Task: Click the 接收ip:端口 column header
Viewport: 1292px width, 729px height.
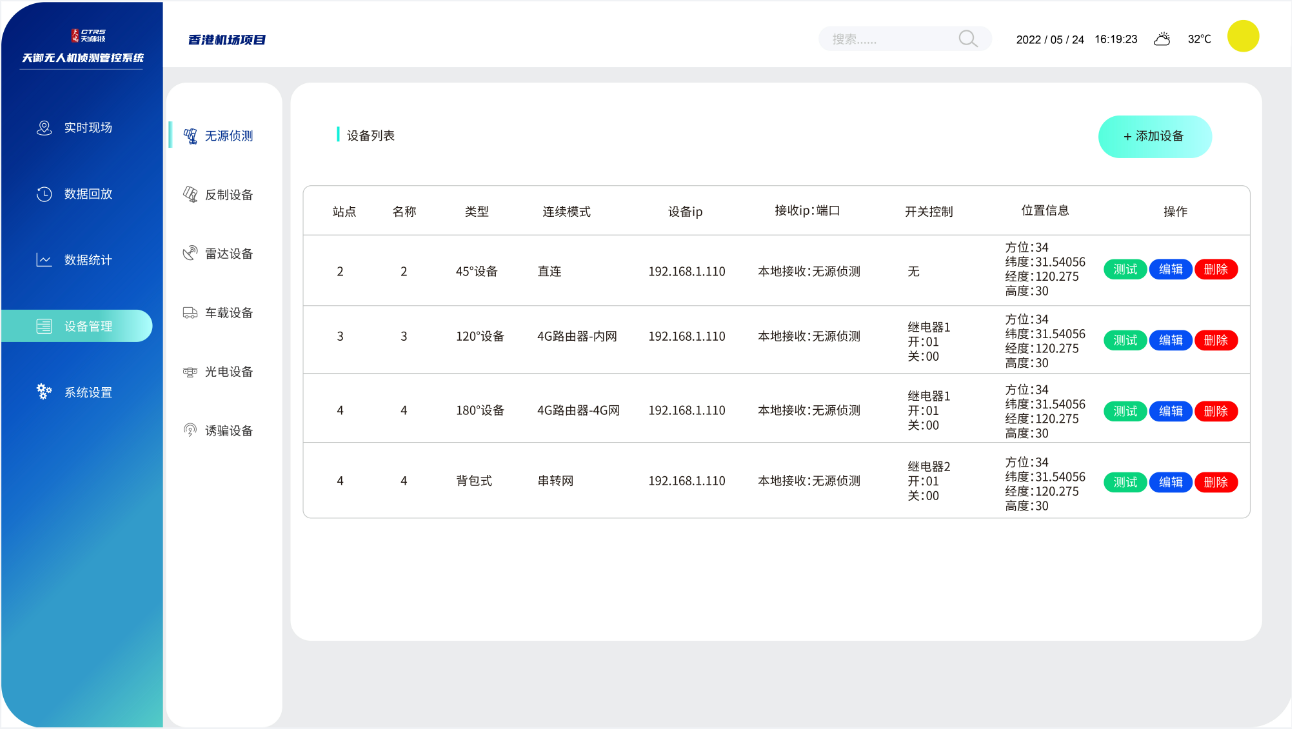Action: pos(808,211)
